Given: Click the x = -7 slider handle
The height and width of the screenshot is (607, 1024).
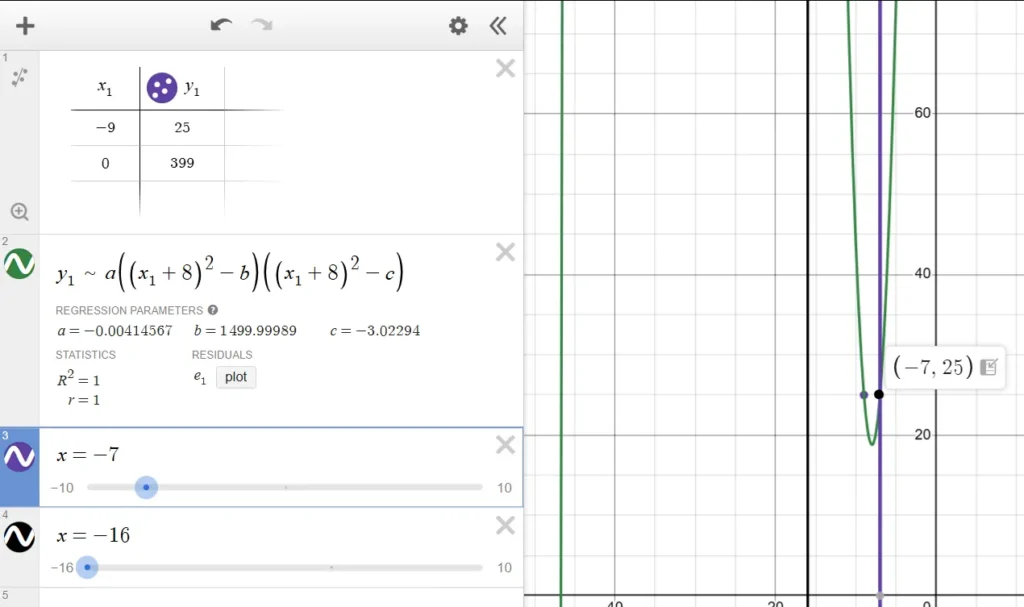Looking at the screenshot, I should point(146,488).
